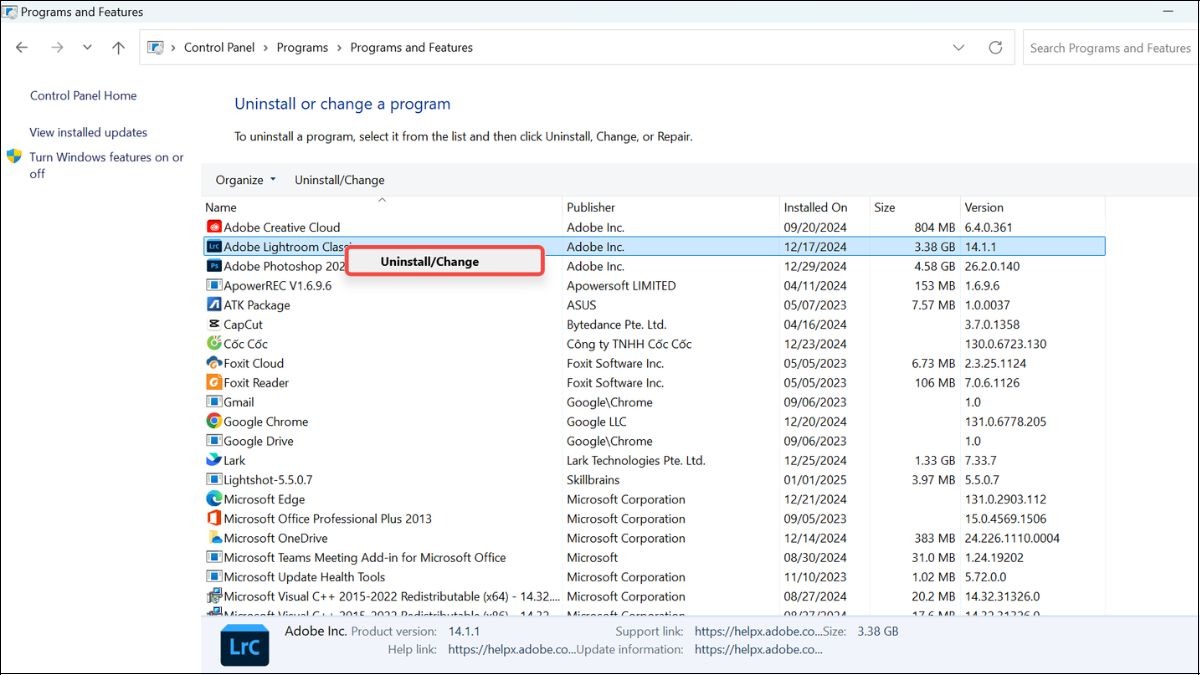
Task: Expand the address bar history dropdown
Action: pos(959,47)
